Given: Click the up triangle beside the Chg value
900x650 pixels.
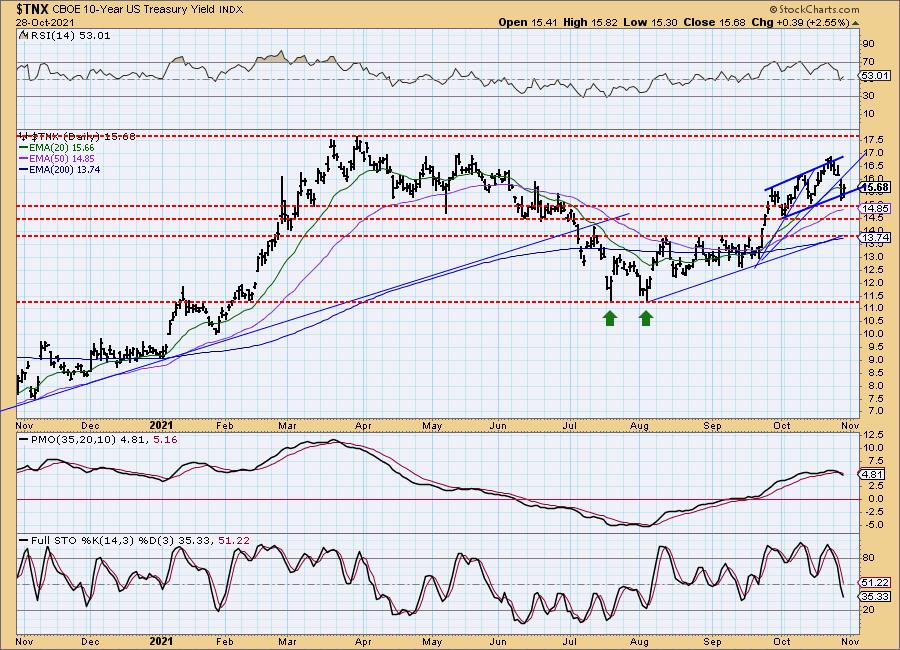Looking at the screenshot, I should 855,23.
